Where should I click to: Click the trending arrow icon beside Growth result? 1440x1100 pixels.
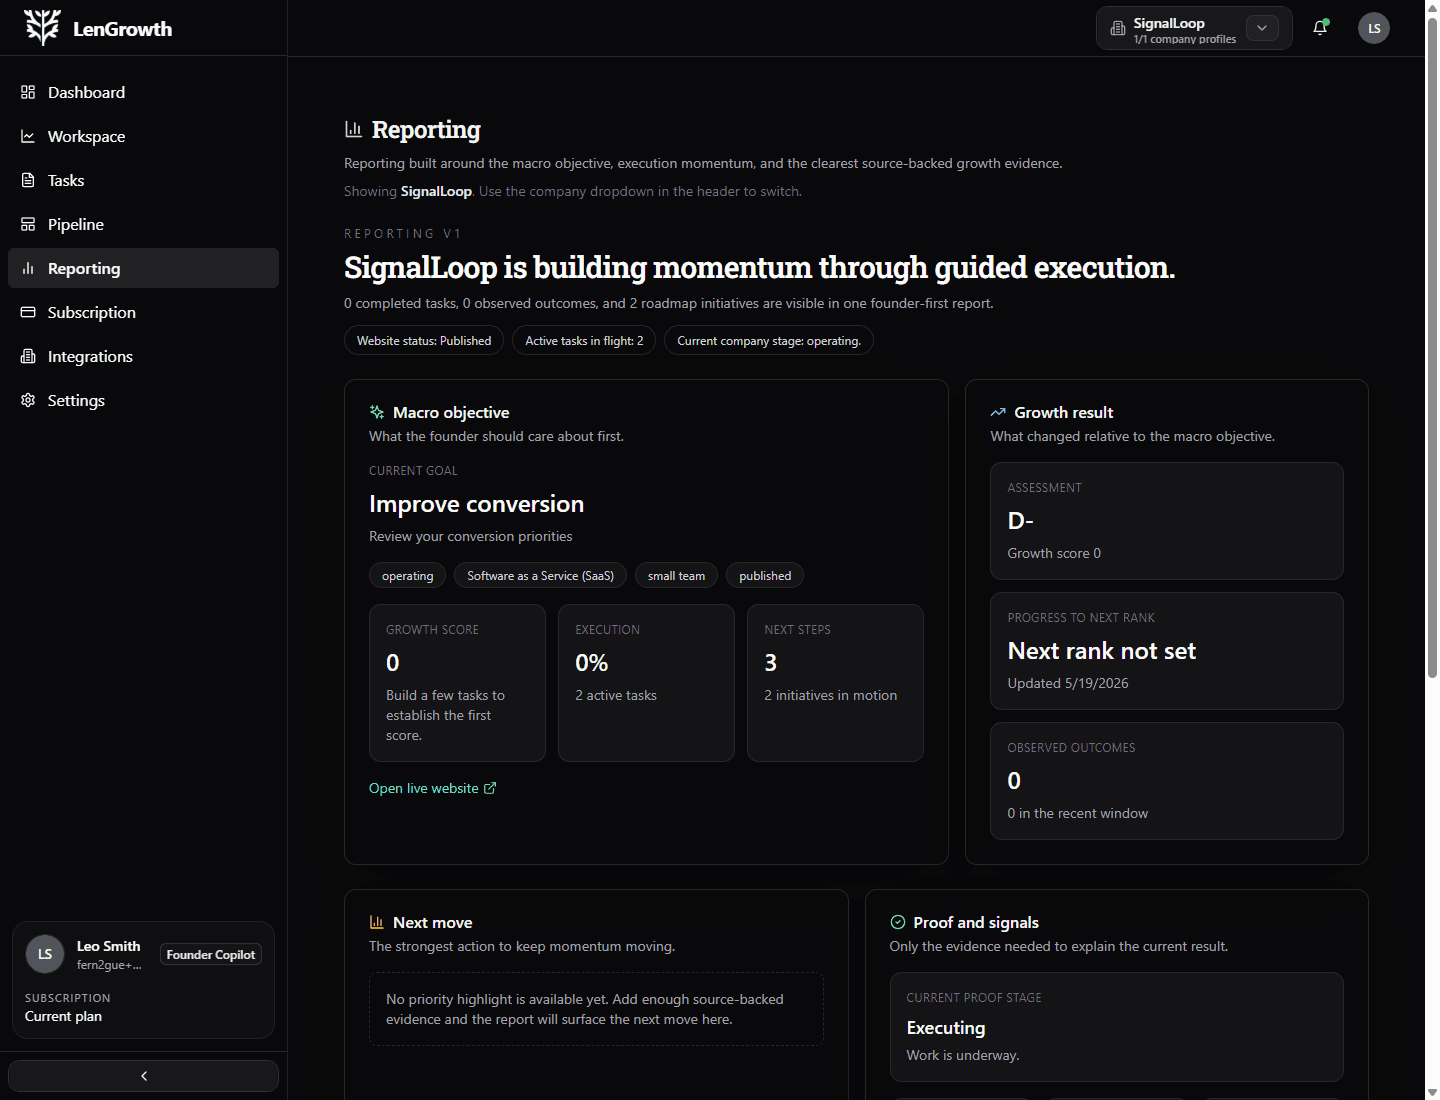(998, 412)
